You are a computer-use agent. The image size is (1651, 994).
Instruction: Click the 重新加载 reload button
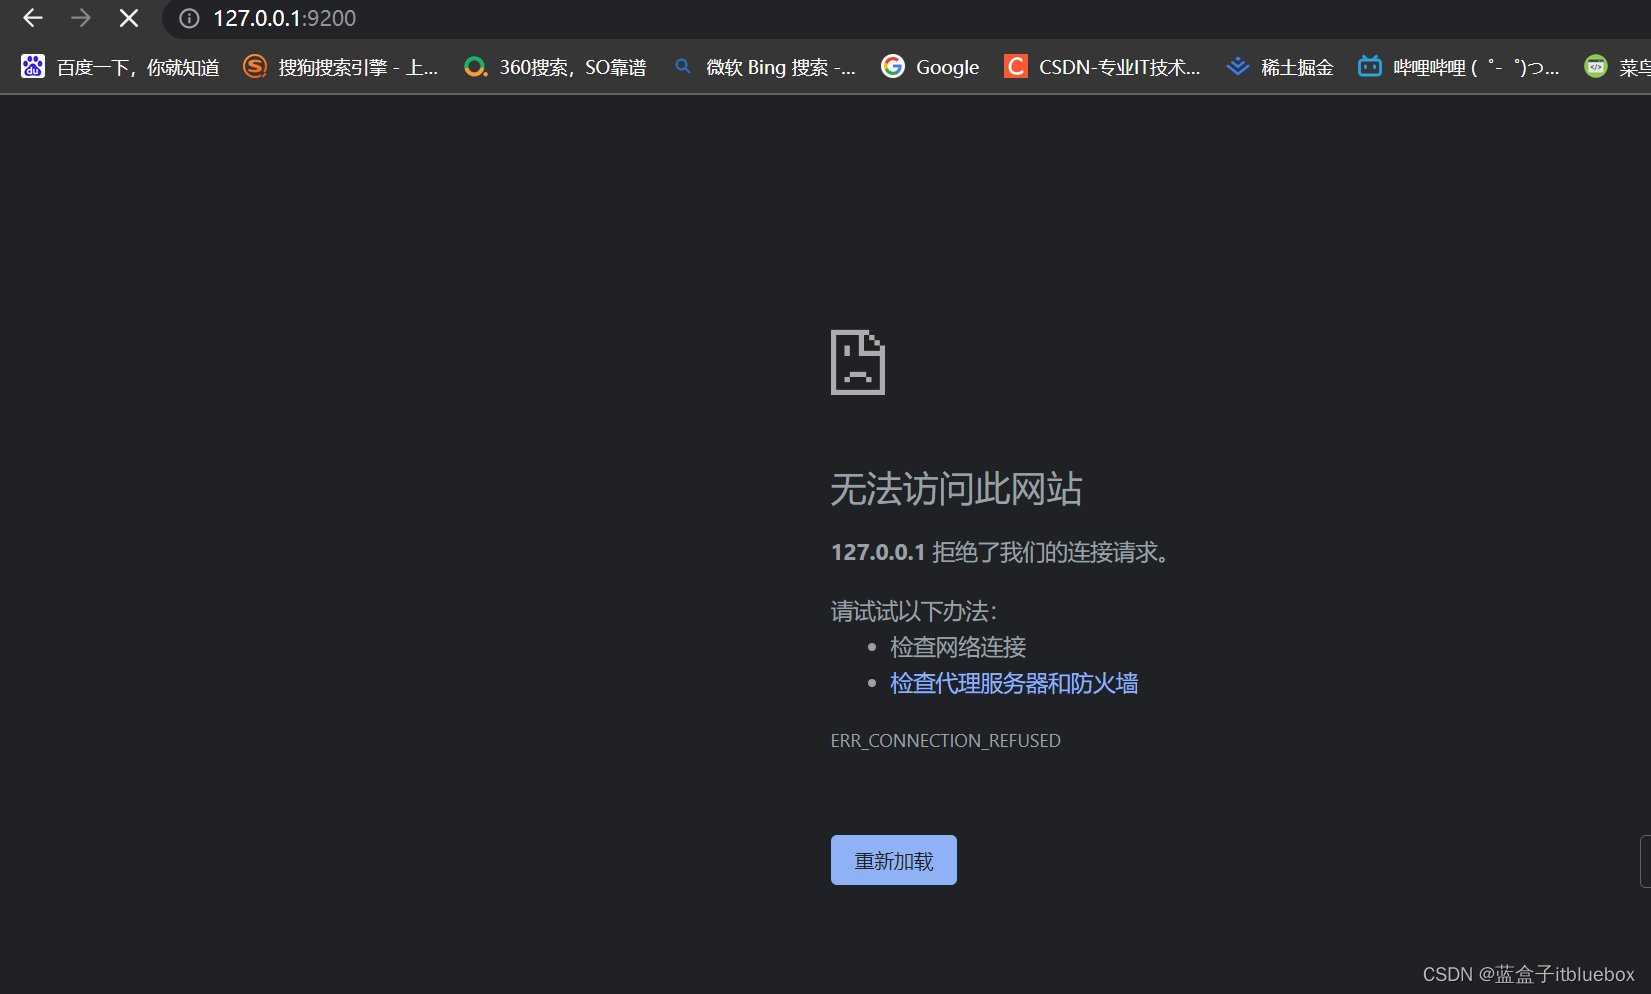[x=893, y=859]
